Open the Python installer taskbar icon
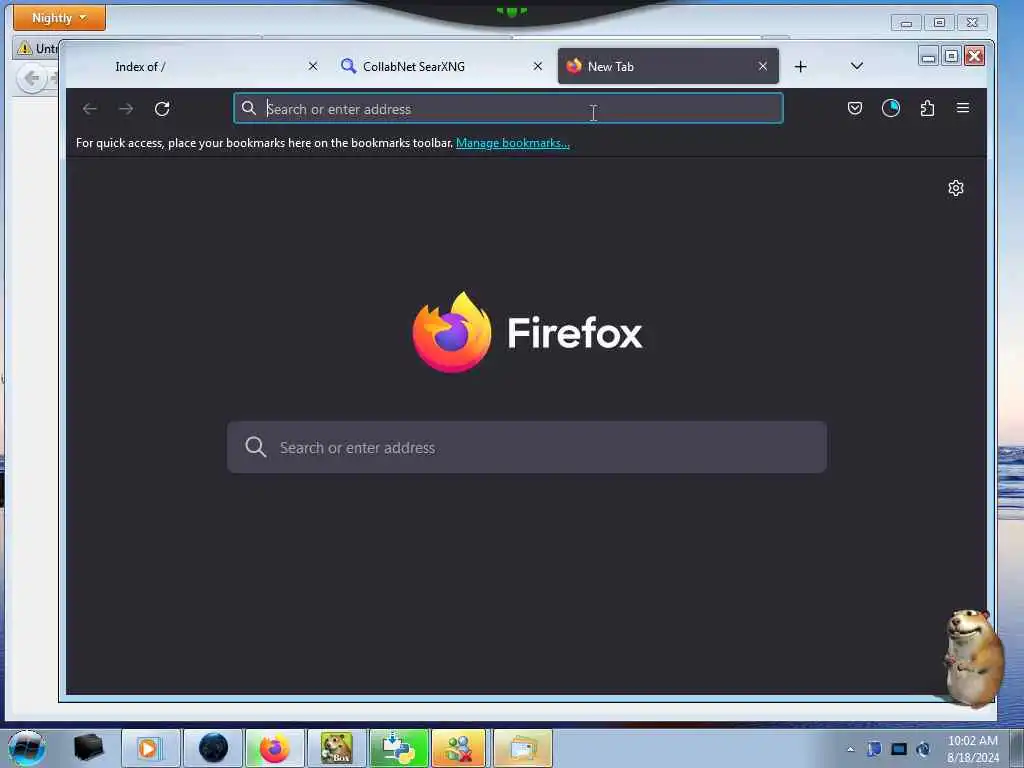The image size is (1024, 768). (x=398, y=748)
